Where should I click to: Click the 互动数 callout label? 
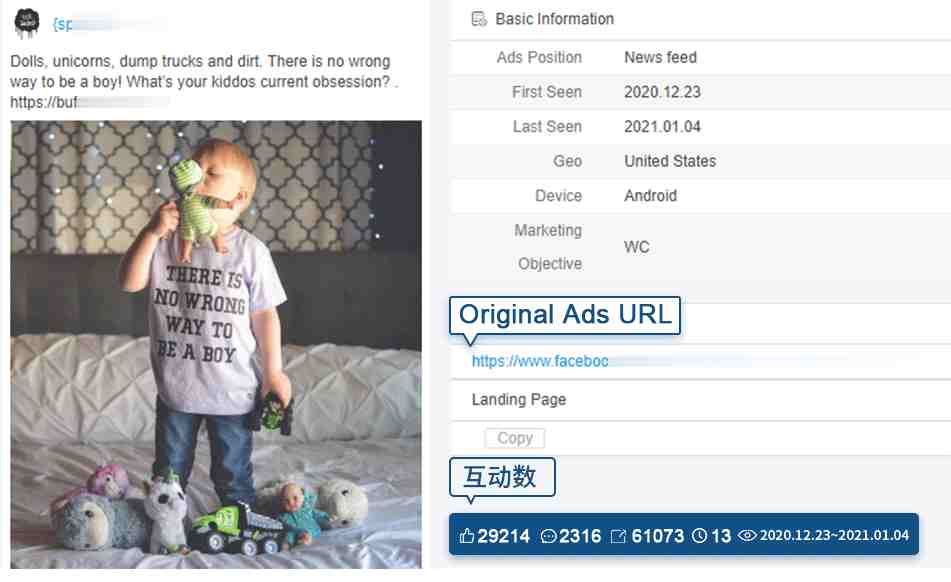click(x=502, y=477)
